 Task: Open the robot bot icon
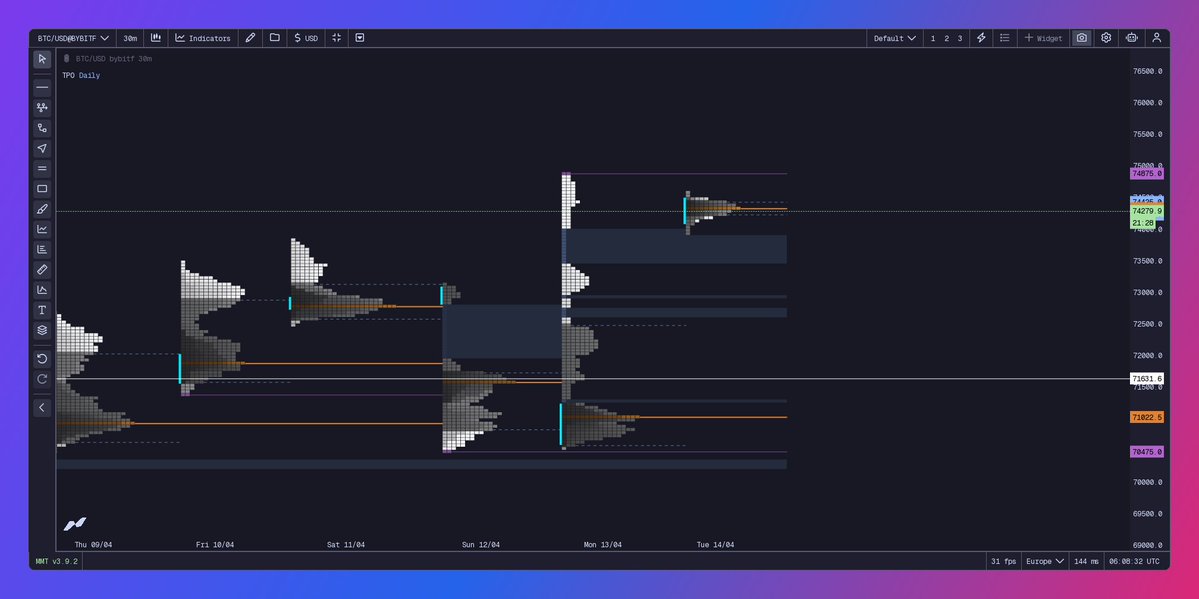[1132, 37]
